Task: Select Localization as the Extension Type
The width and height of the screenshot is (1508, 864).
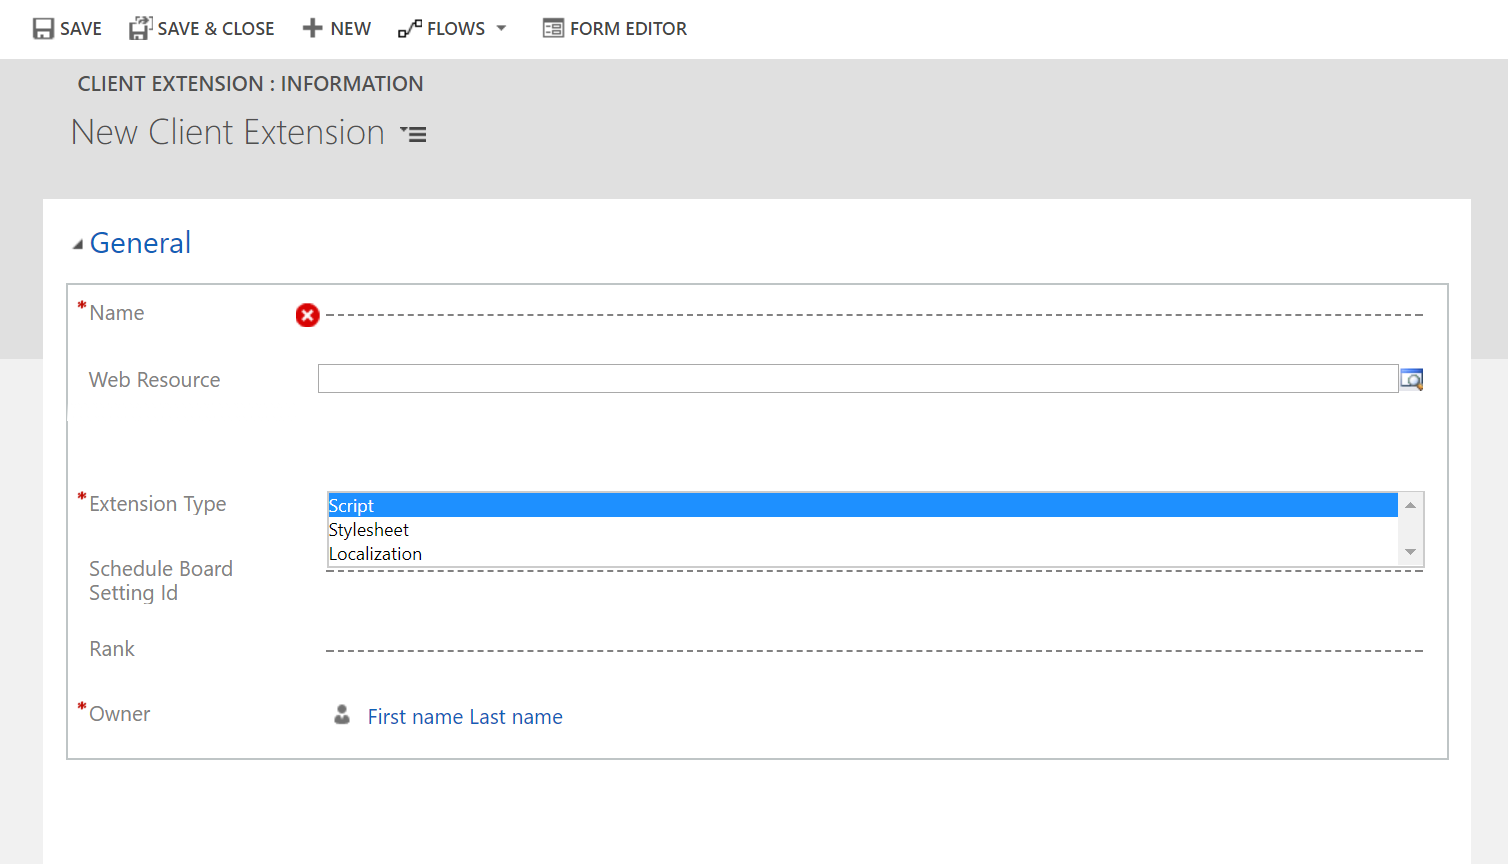Action: point(375,553)
